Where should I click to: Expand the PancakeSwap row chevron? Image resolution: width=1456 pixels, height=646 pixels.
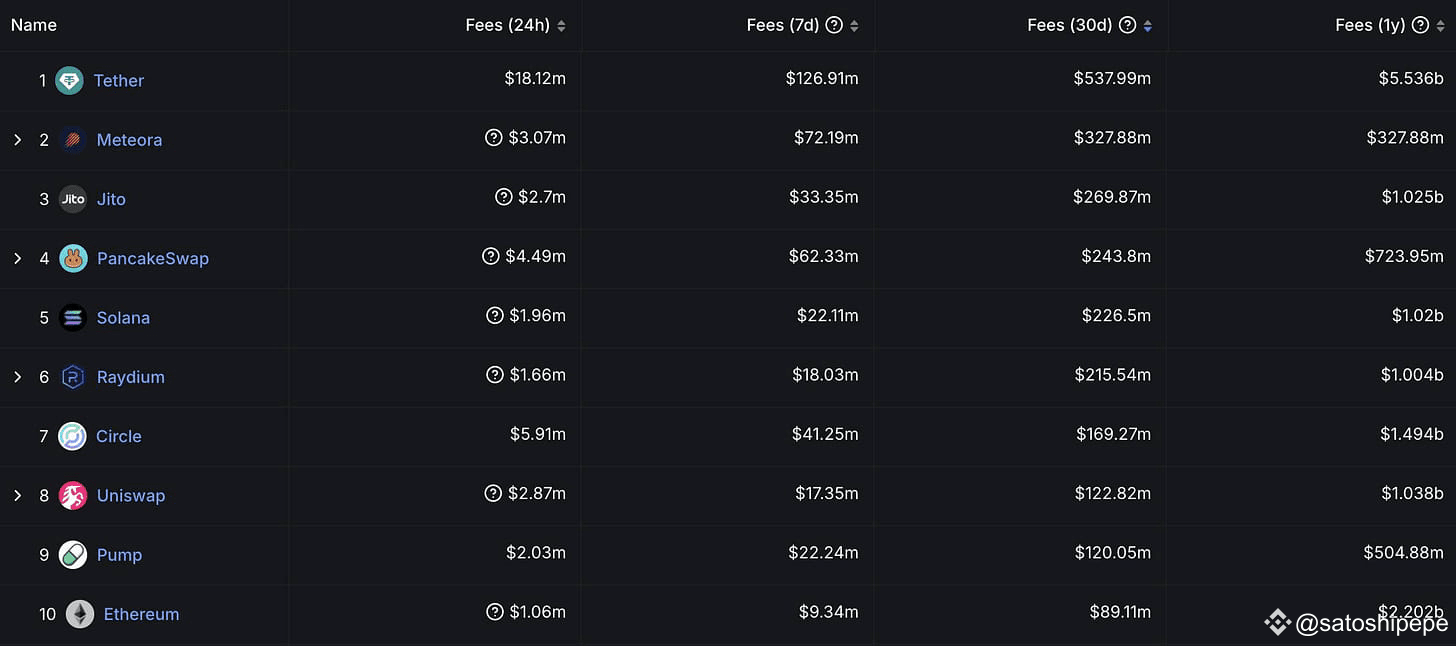click(x=17, y=258)
